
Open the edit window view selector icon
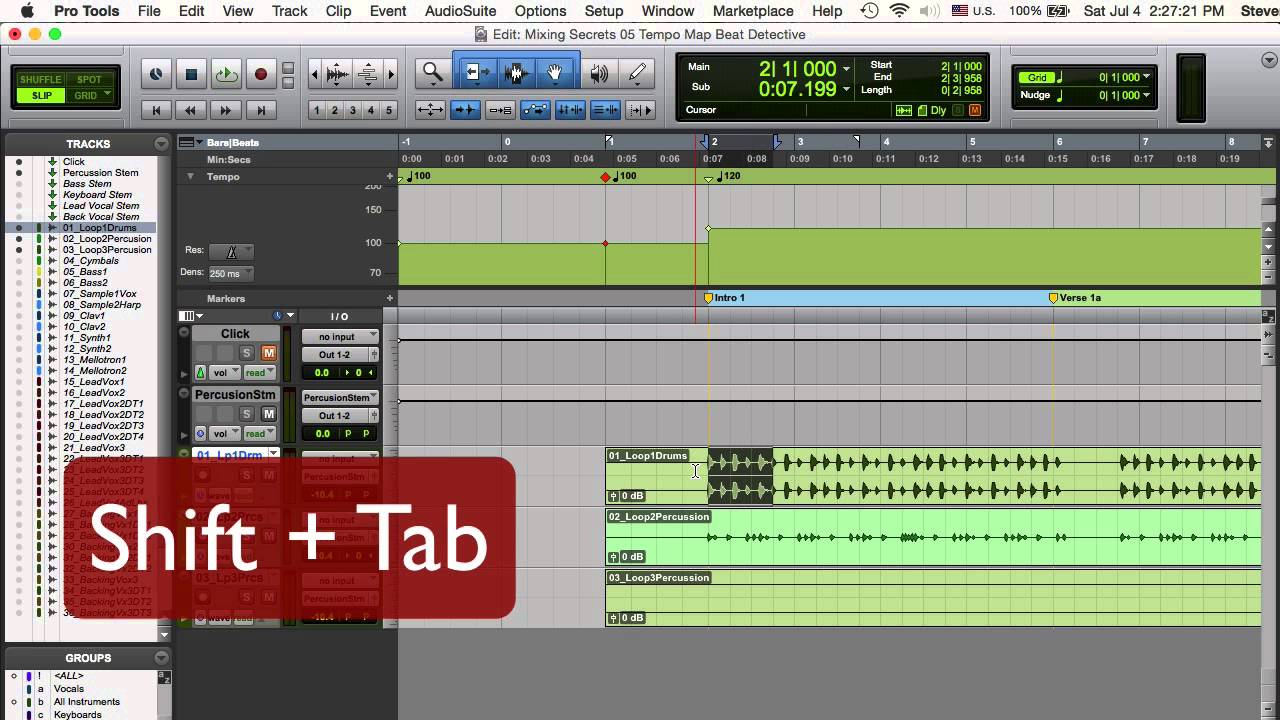(189, 316)
